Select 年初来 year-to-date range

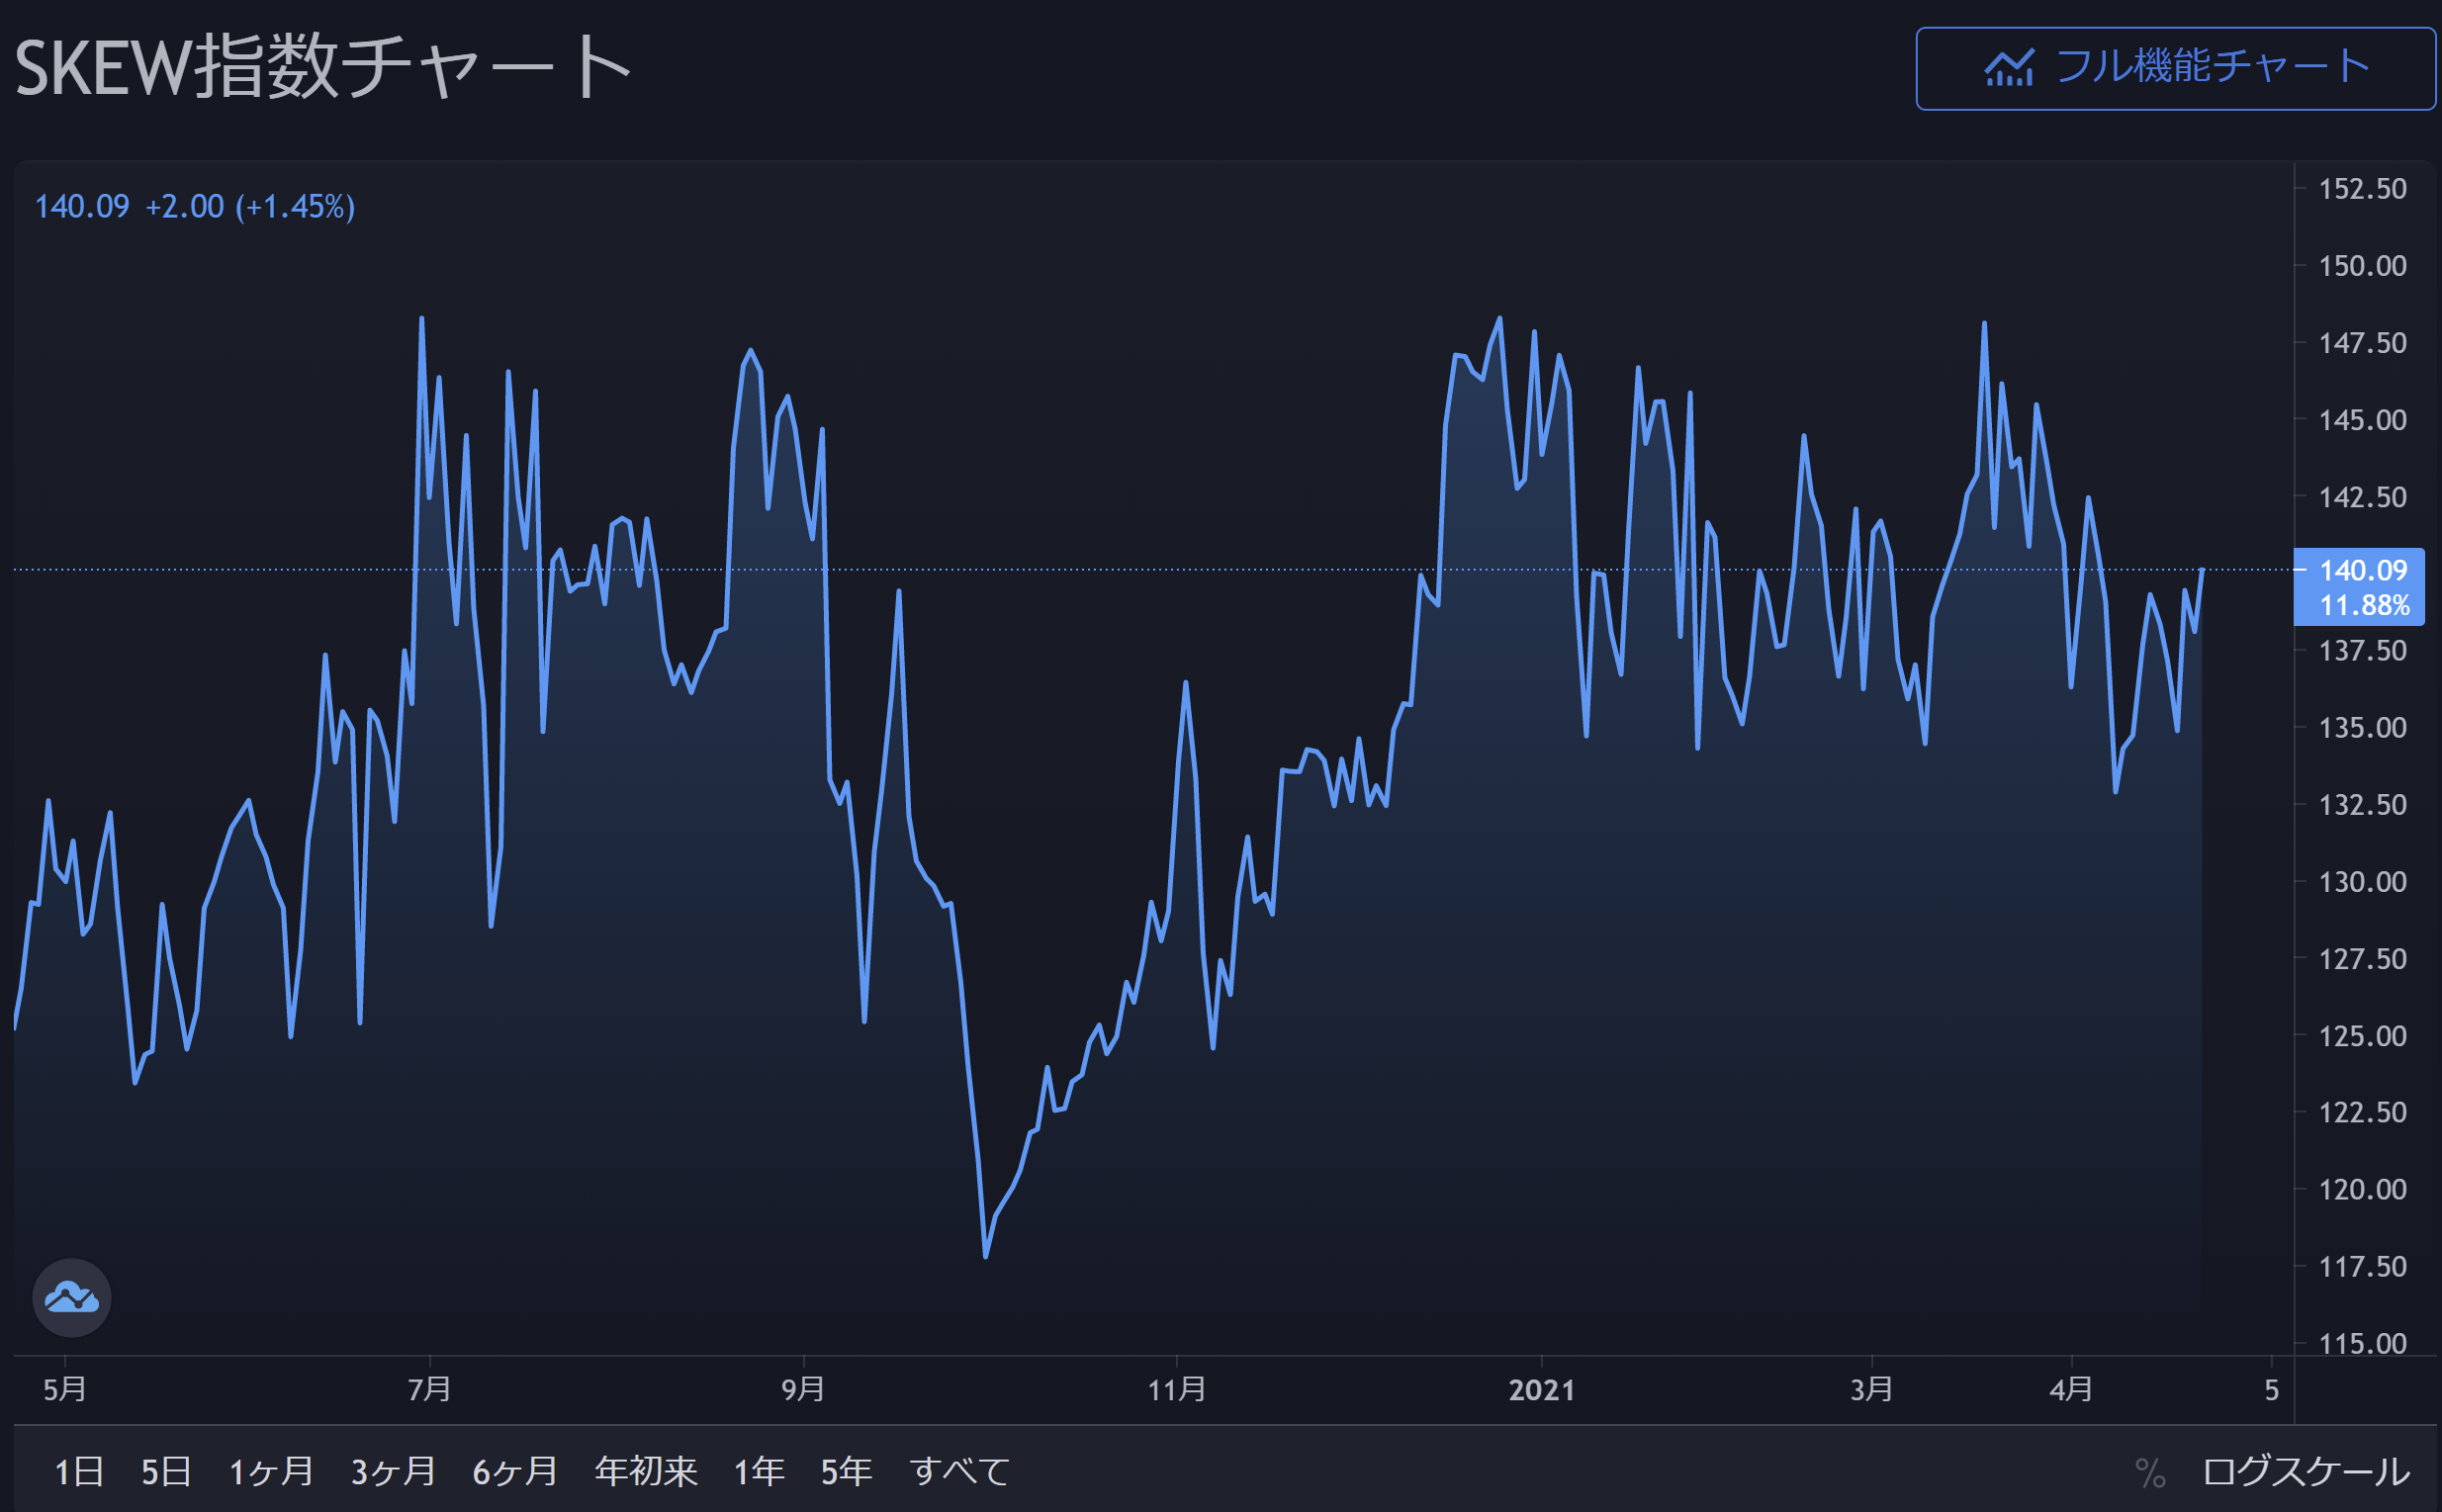pos(645,1471)
